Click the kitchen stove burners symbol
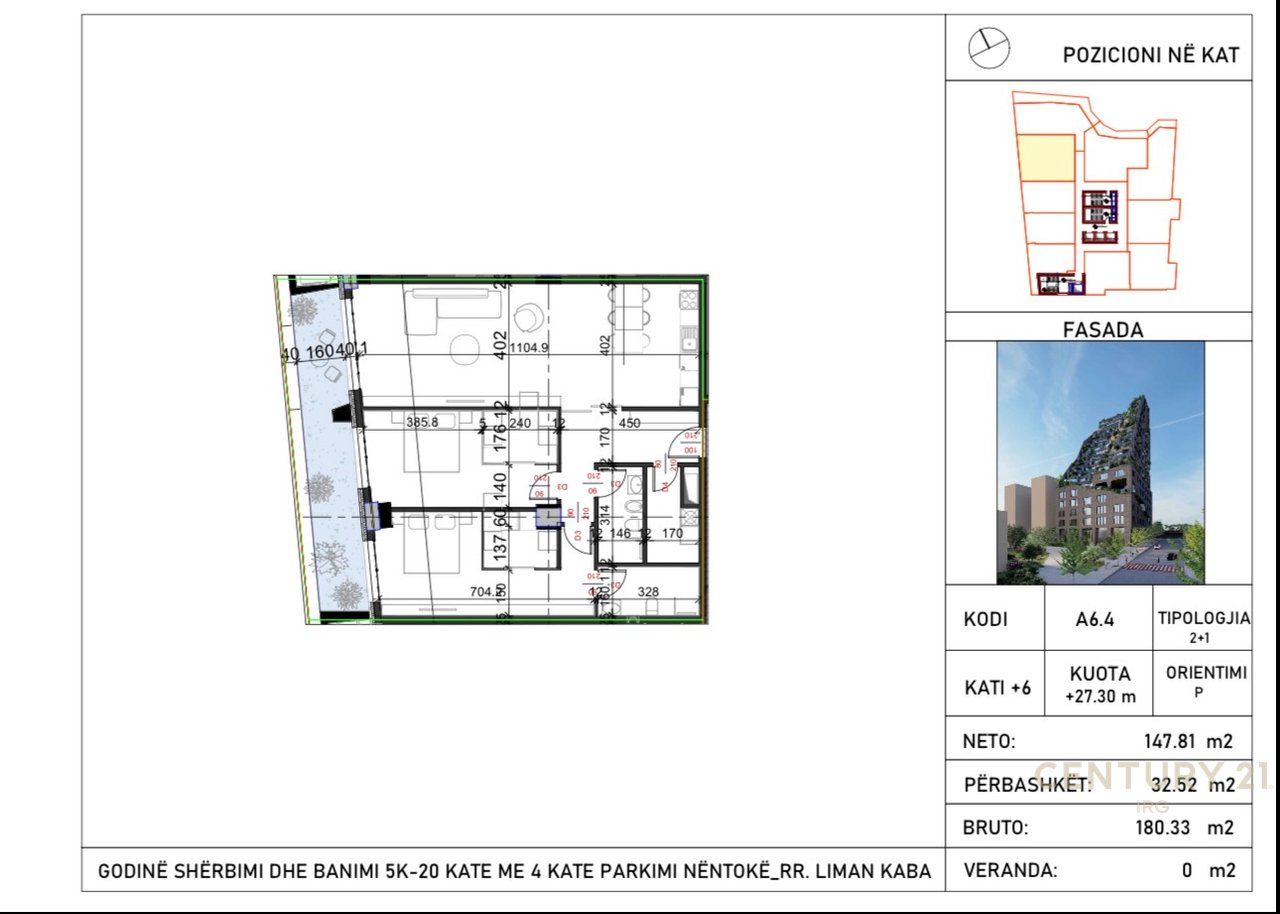This screenshot has height=914, width=1280. pyautogui.click(x=688, y=299)
